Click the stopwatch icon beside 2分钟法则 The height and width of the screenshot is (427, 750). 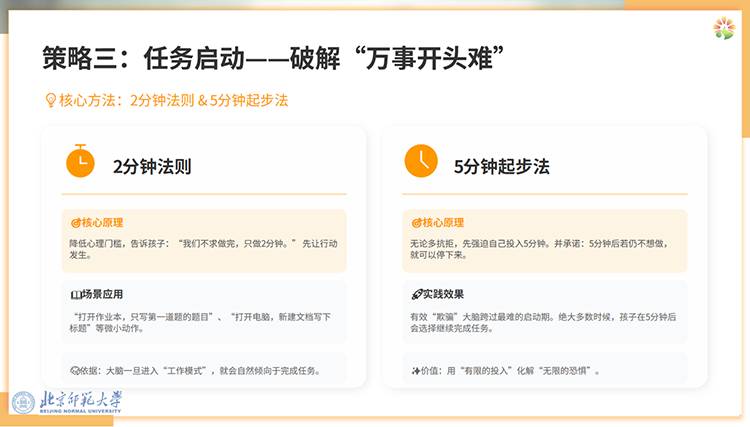coord(80,160)
